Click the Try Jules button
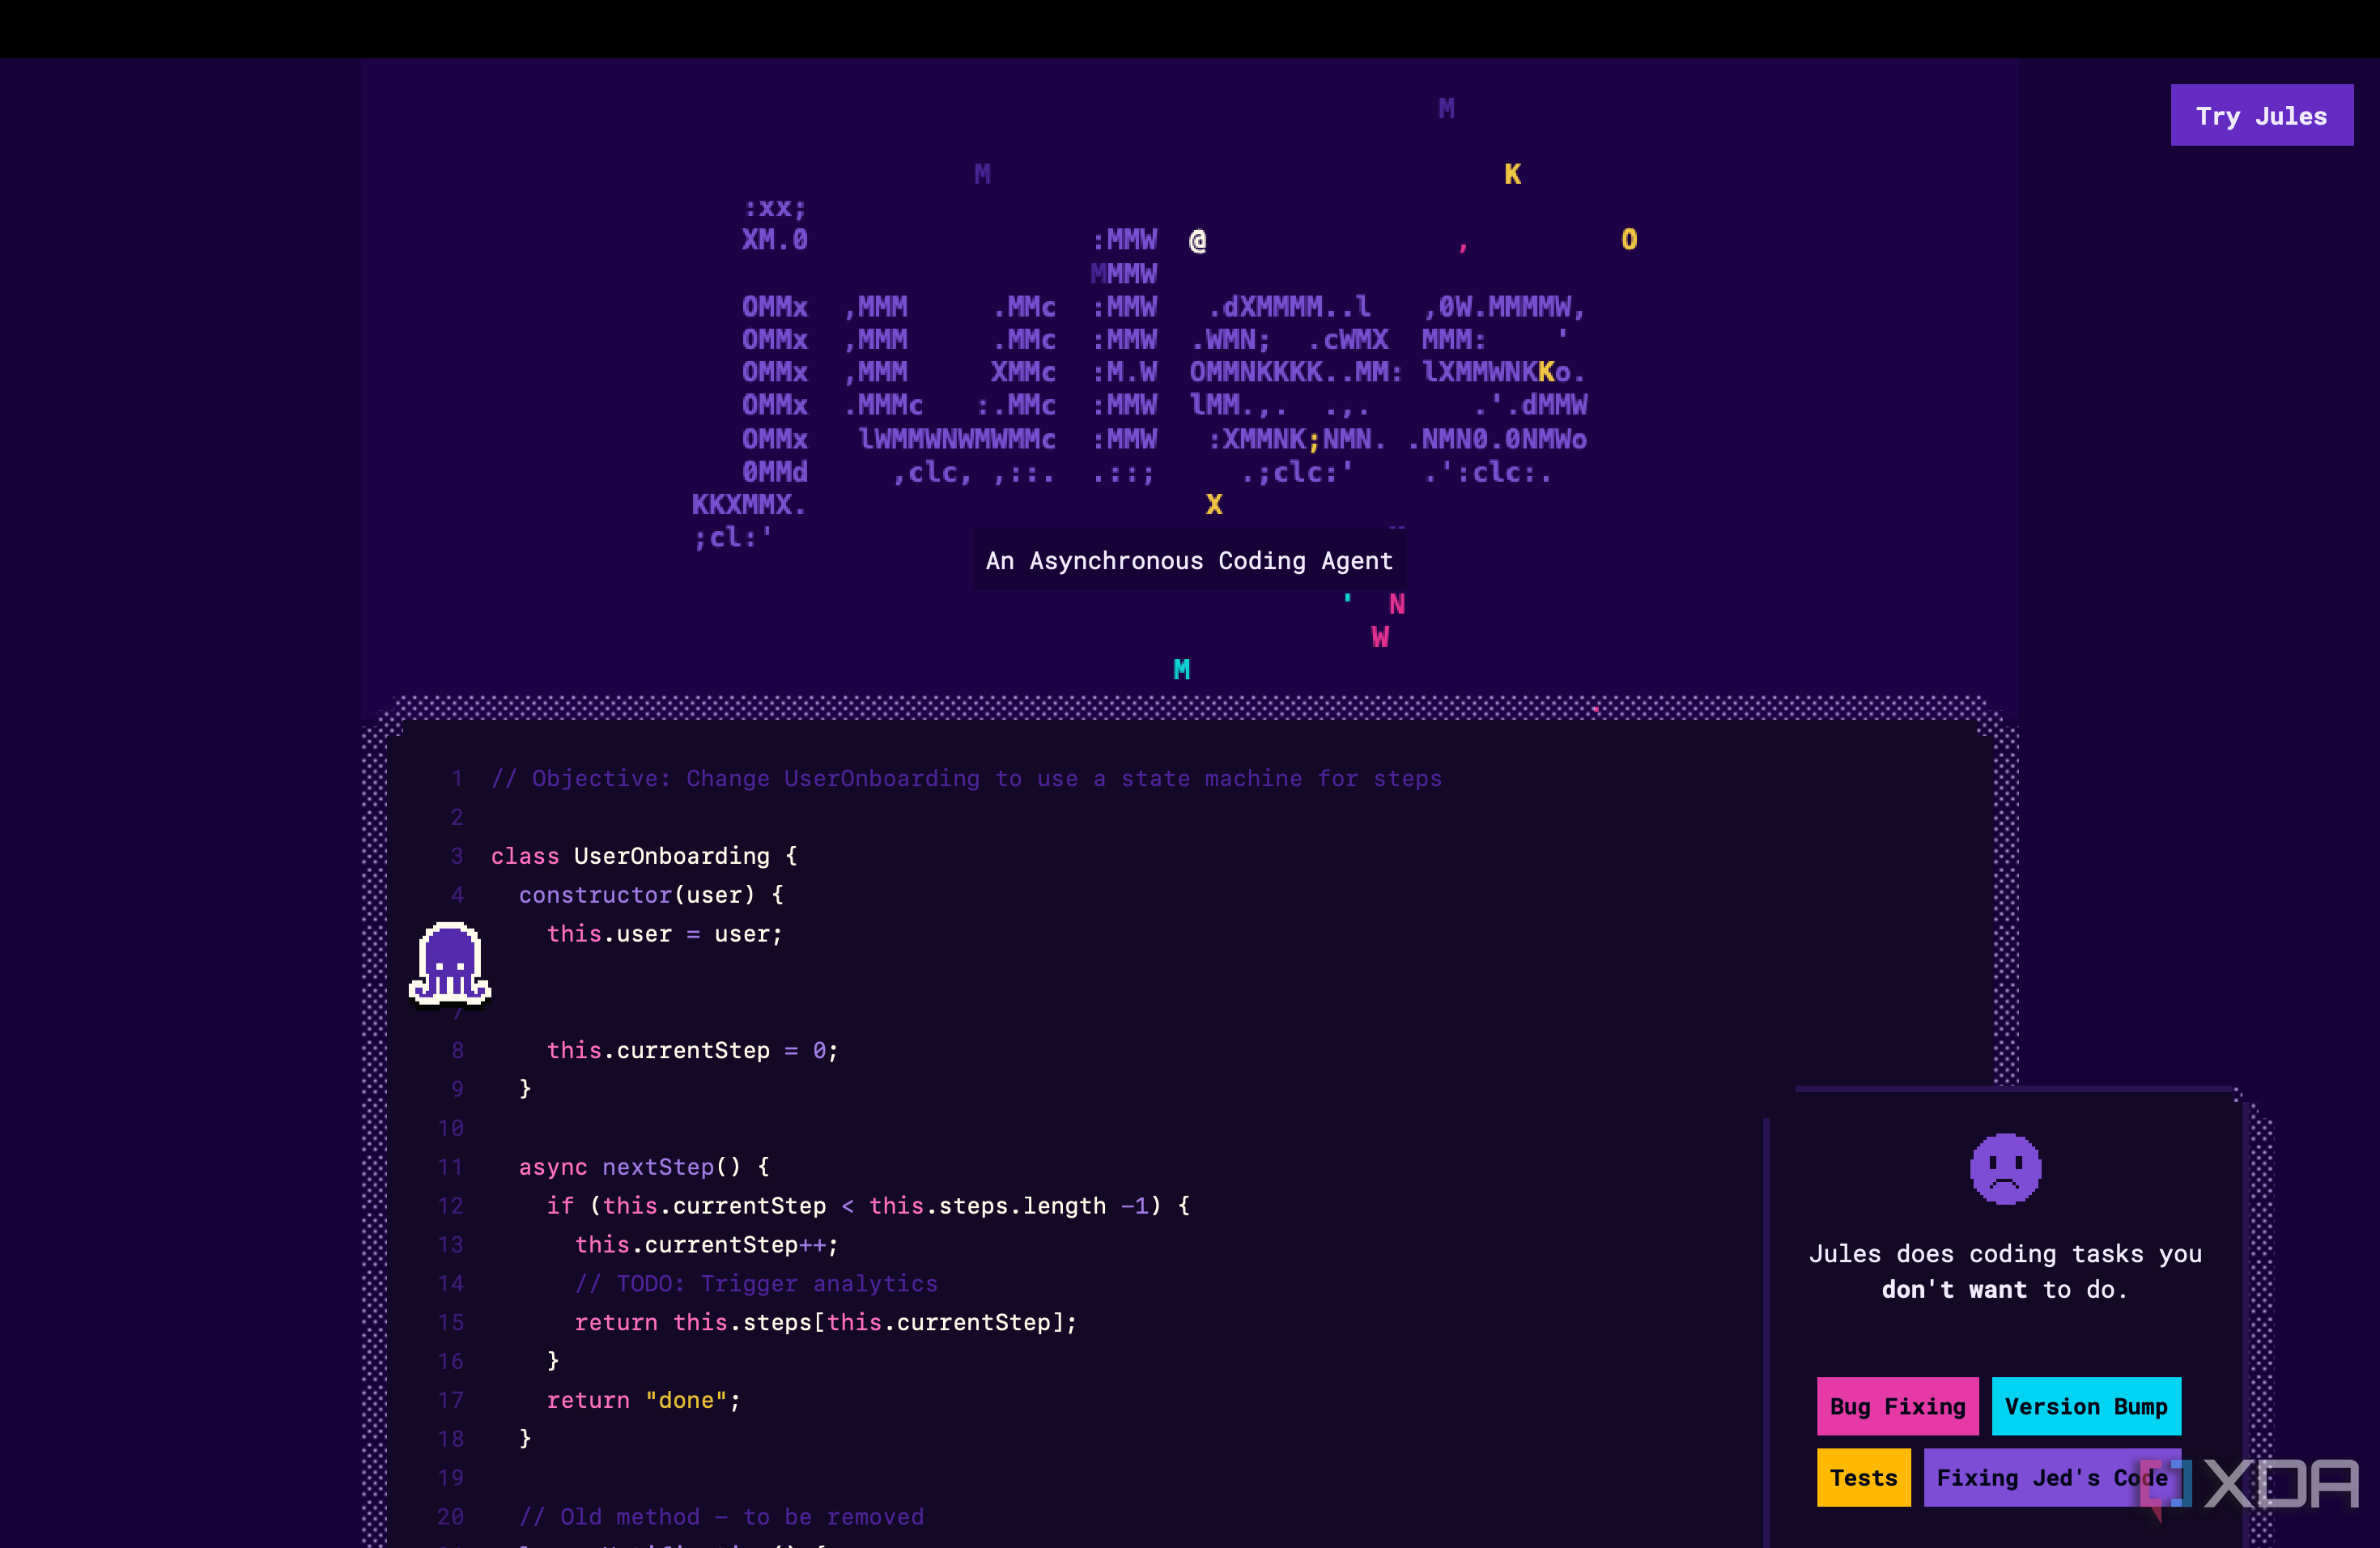 [2261, 116]
